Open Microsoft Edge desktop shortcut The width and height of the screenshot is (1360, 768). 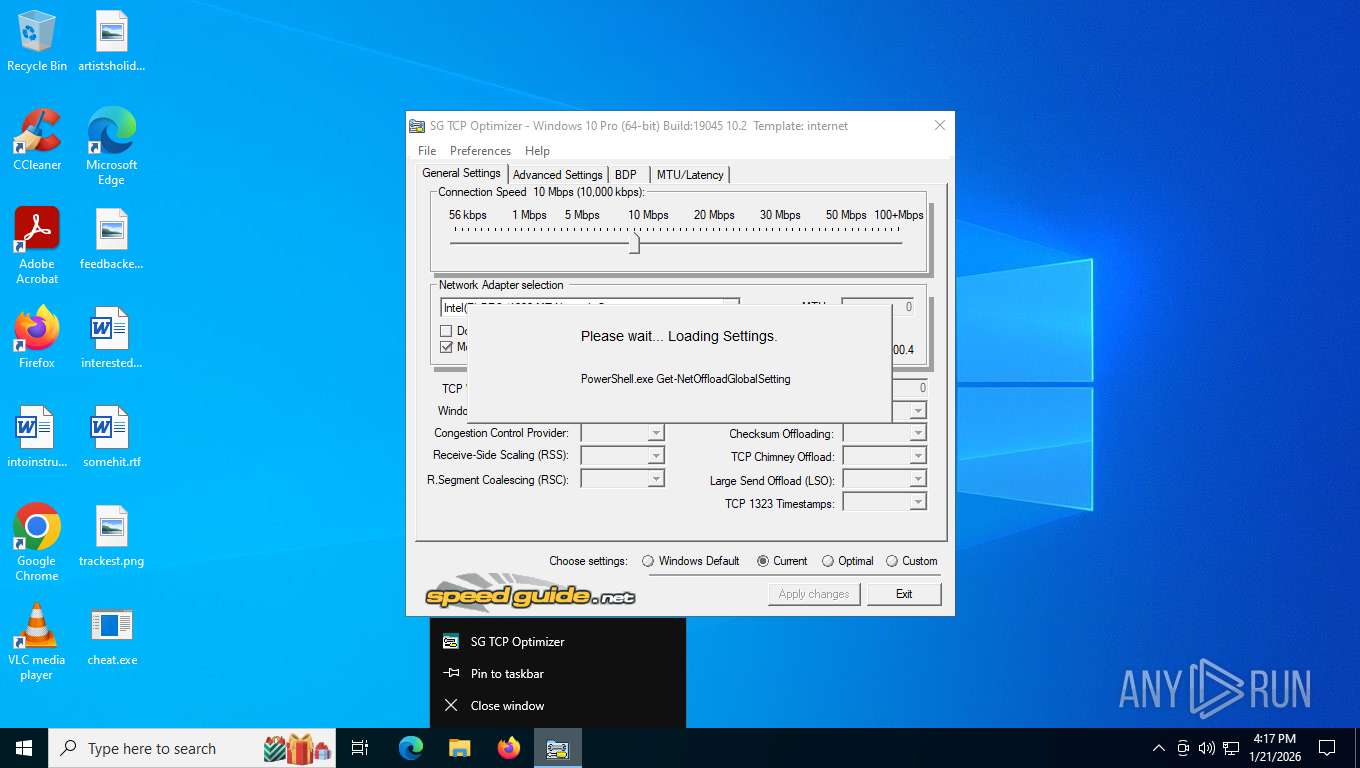[111, 147]
